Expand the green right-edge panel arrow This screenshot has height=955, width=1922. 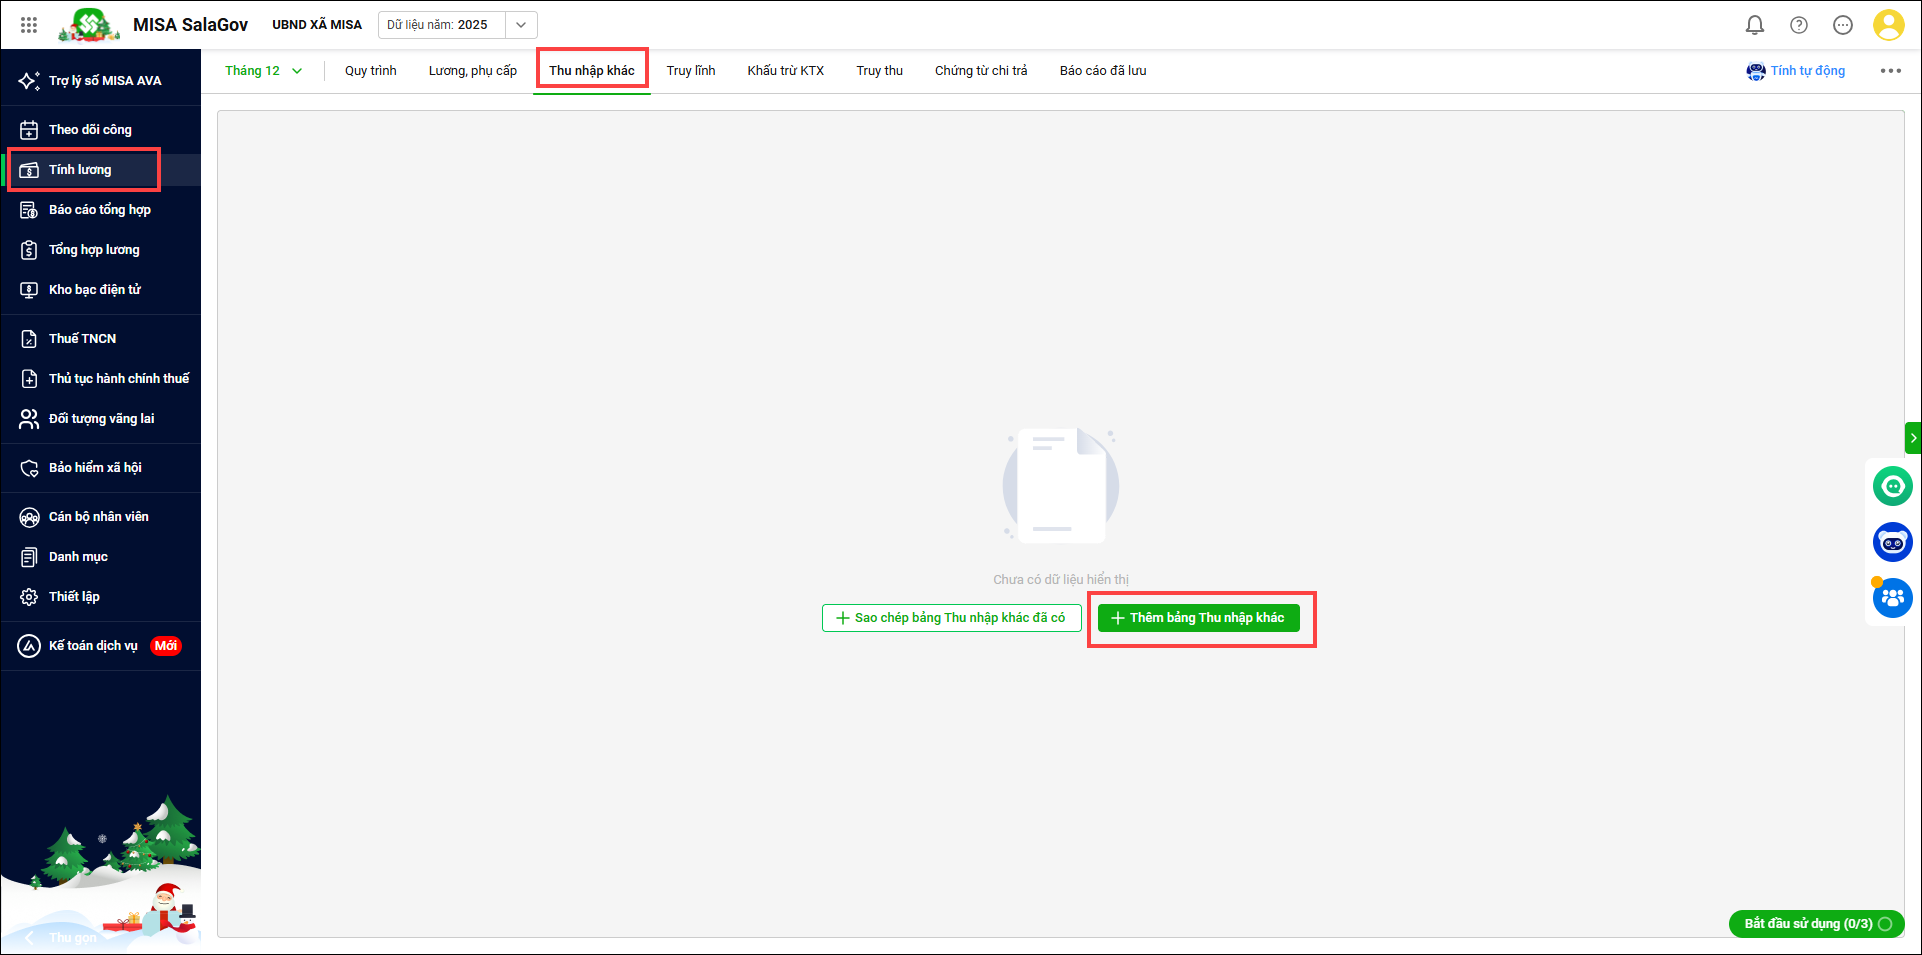click(x=1913, y=438)
